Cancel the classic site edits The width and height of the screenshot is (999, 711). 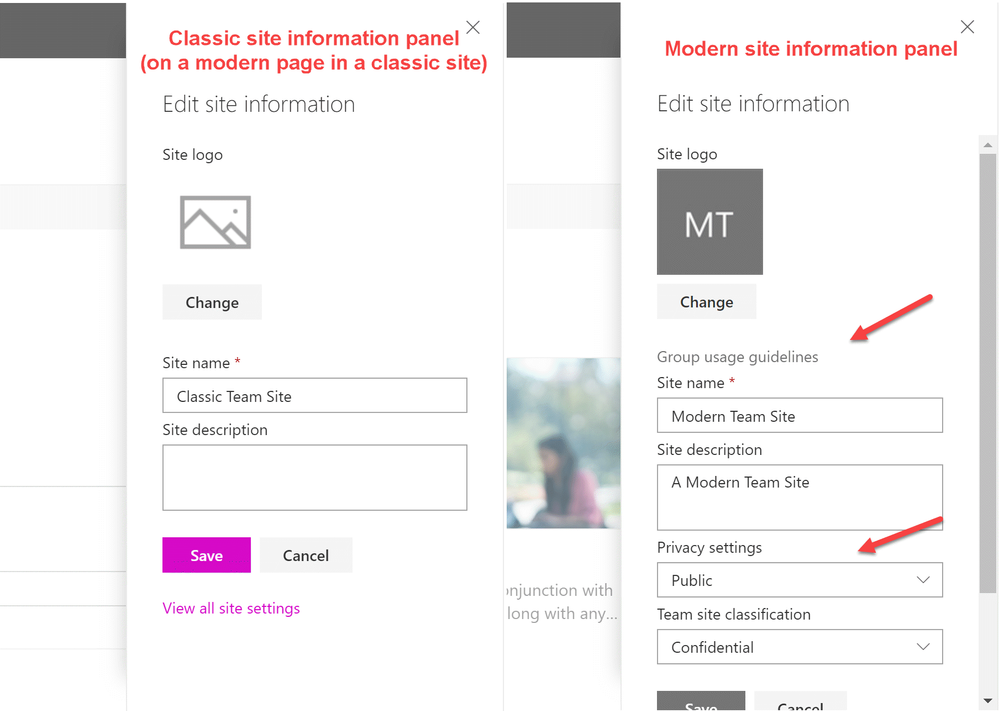306,555
